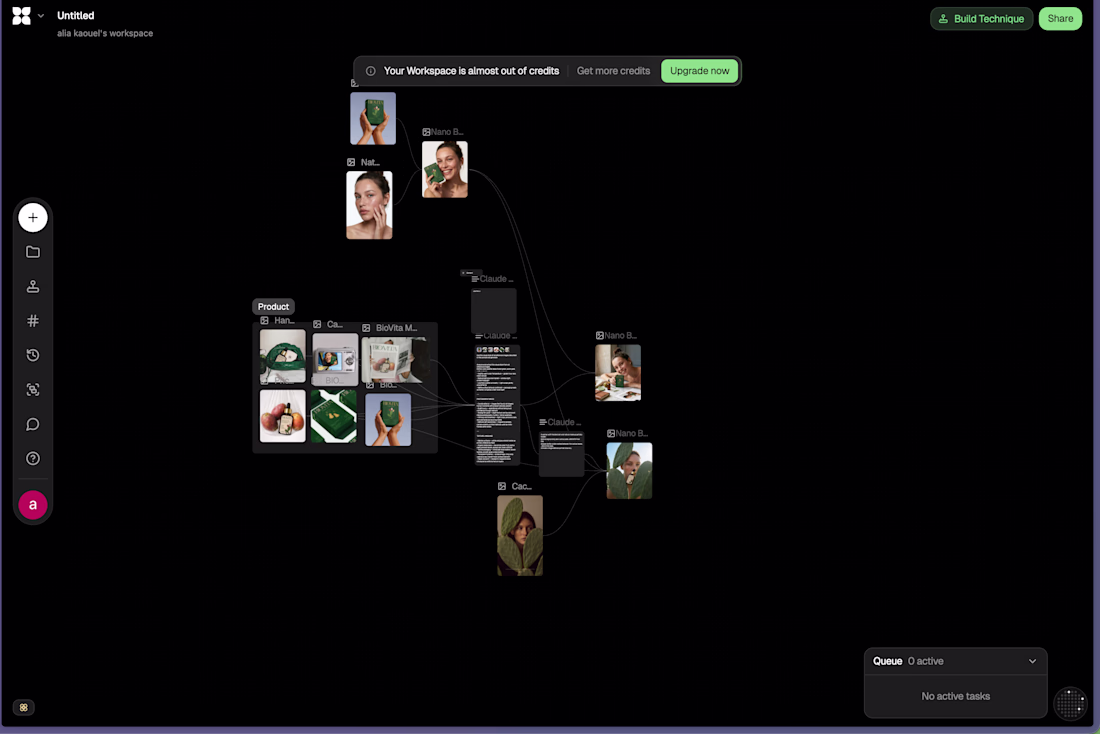This screenshot has height=734, width=1100.
Task: Open the help question-mark icon
Action: click(x=33, y=458)
